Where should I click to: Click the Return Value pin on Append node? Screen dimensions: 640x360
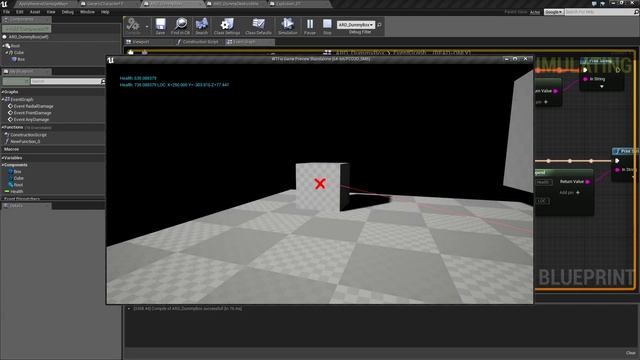[588, 182]
